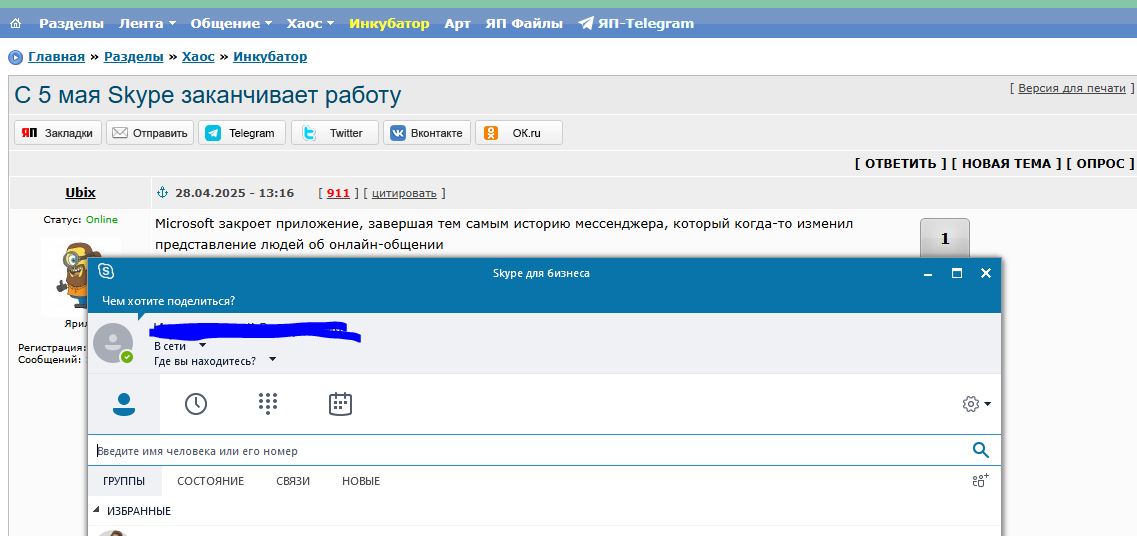Viewport: 1137px width, 536px height.
Task: Click the home icon in the forum navbar
Action: [x=15, y=23]
